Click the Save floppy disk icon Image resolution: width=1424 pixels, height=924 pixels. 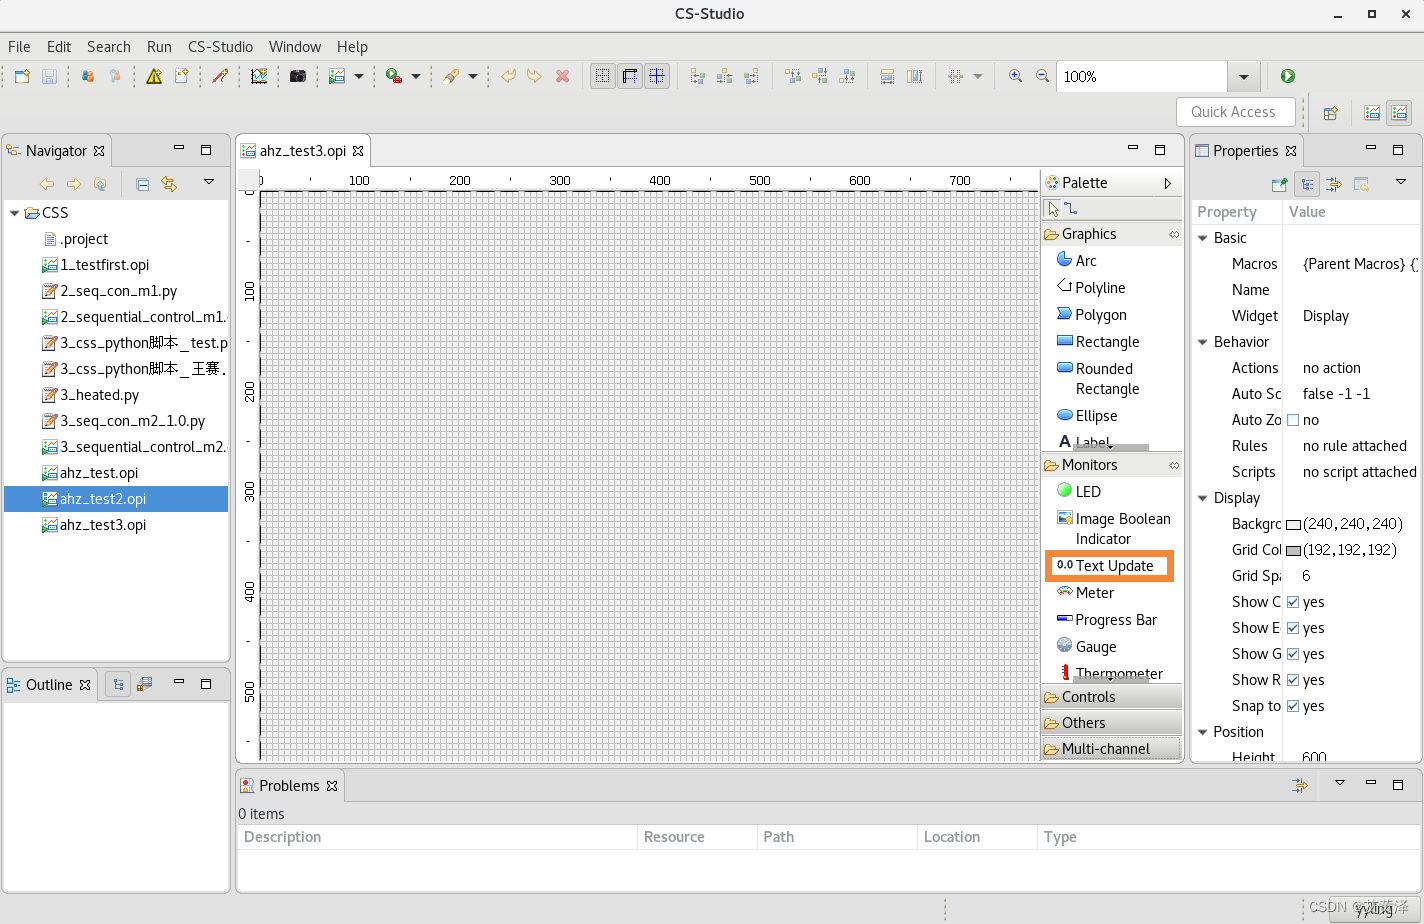49,76
